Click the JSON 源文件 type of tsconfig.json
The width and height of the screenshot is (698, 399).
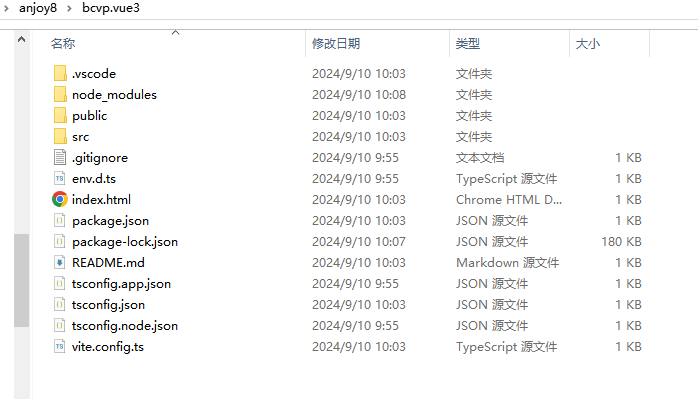492,305
